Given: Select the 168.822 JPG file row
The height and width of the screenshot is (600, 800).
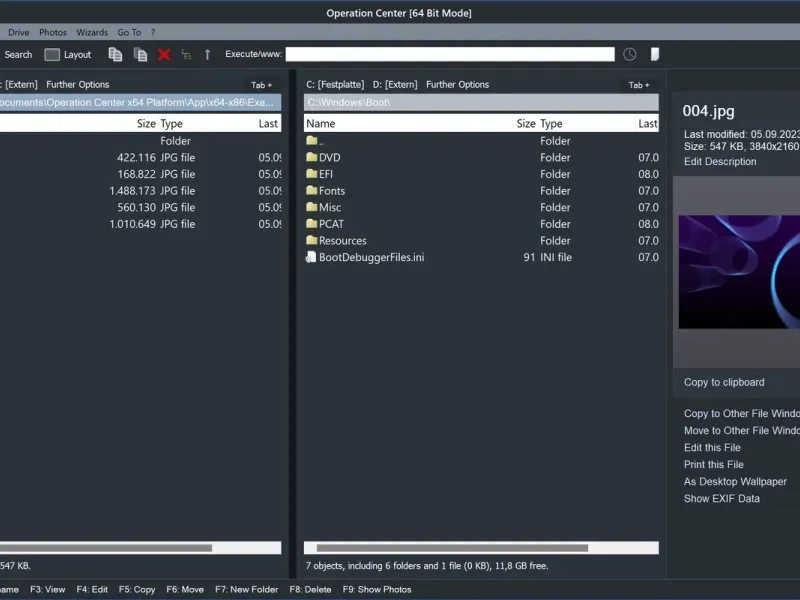Looking at the screenshot, I should click(140, 174).
